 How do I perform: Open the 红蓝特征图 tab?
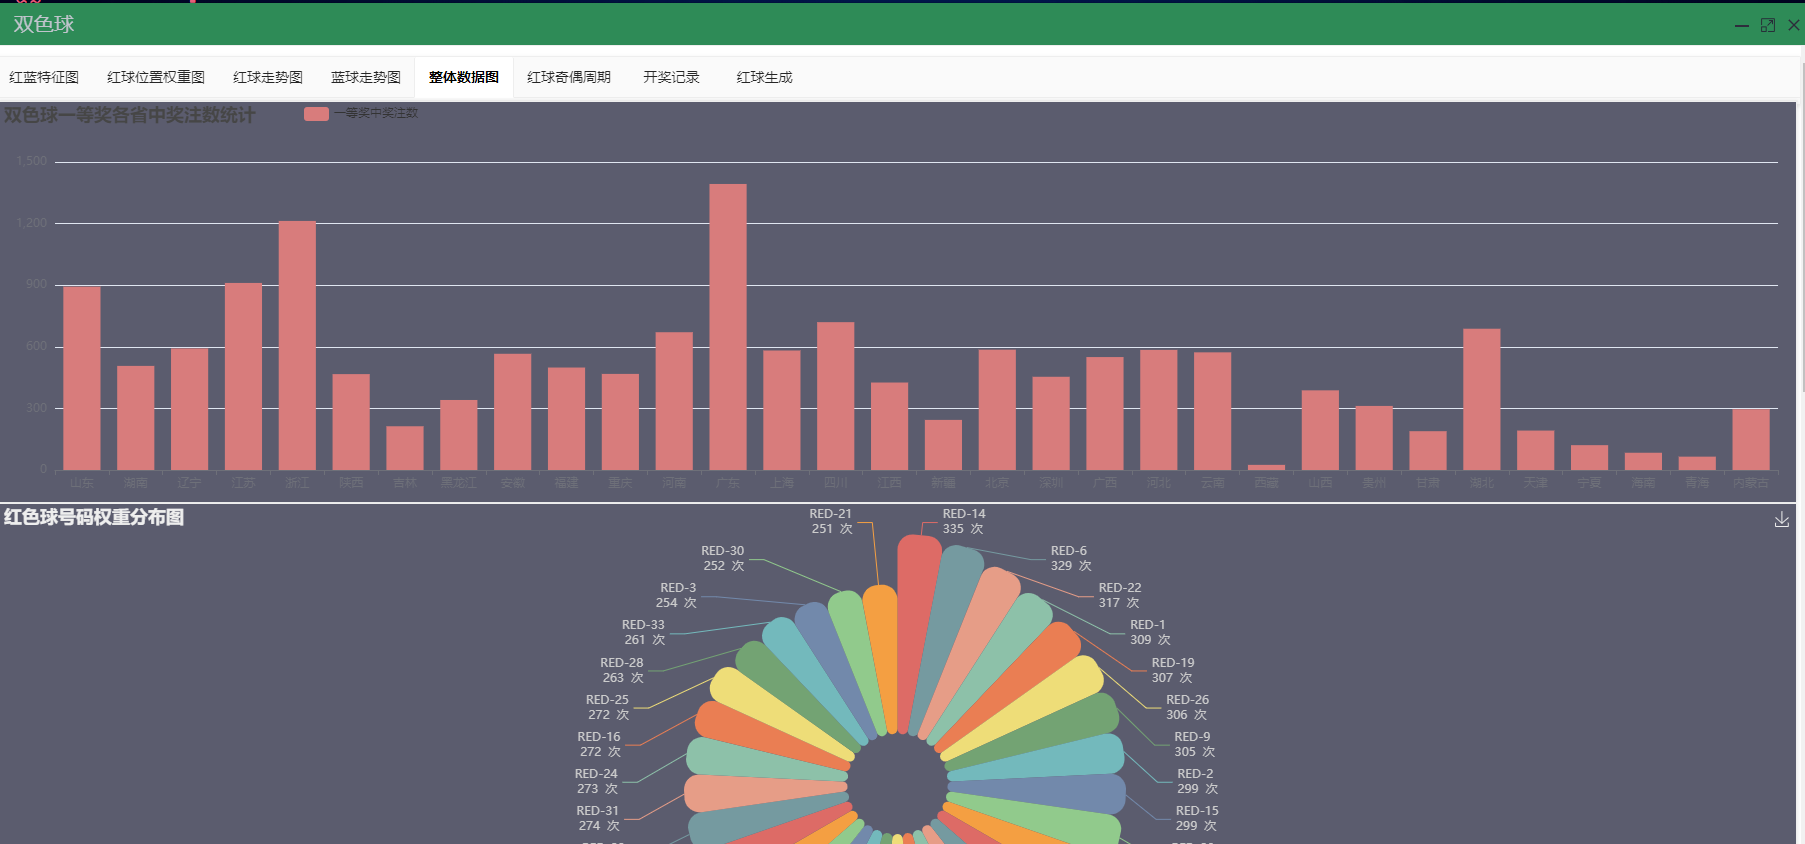44,77
